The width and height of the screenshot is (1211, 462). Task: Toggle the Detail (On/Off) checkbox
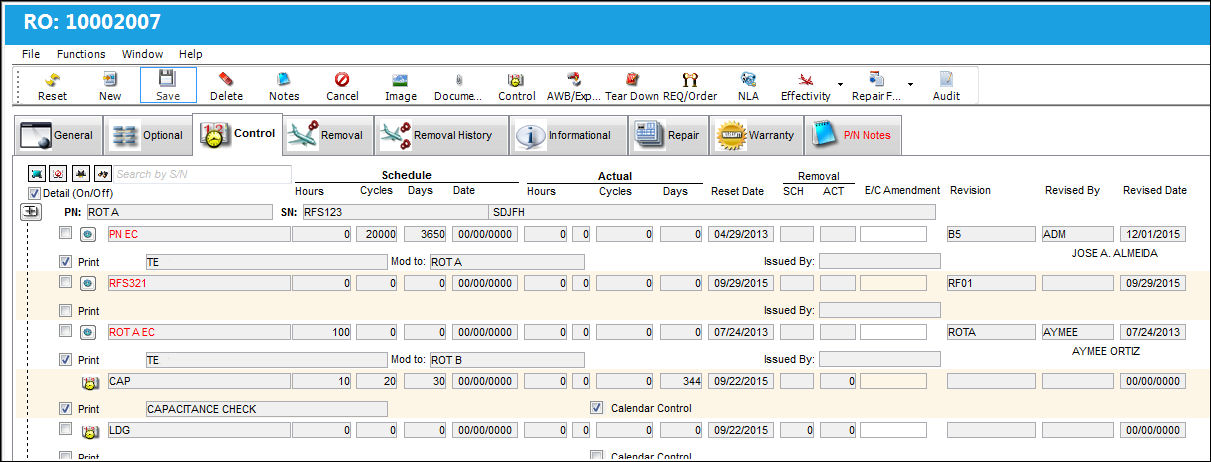(34, 193)
